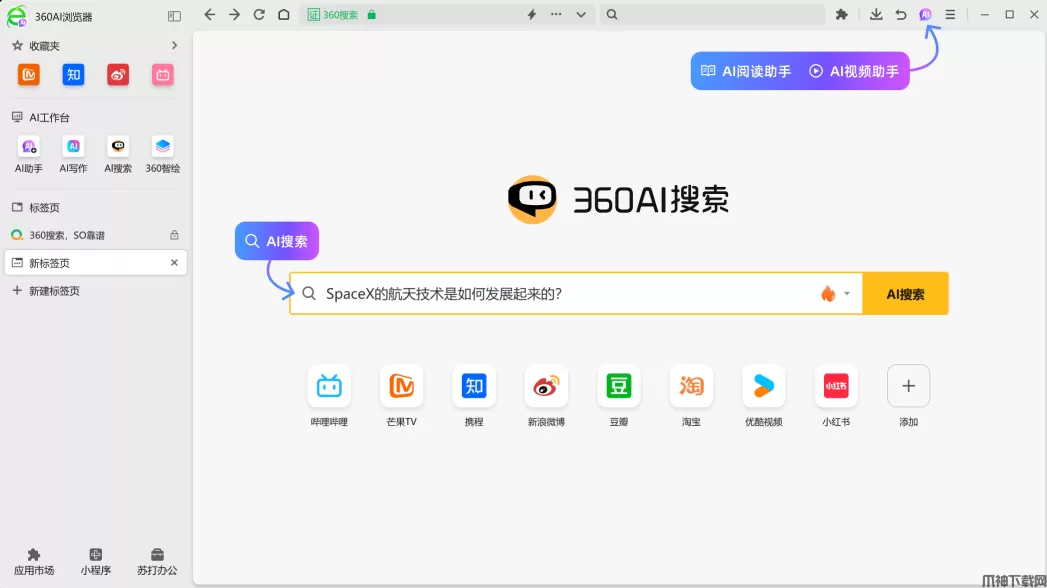The height and width of the screenshot is (588, 1047).
Task: Open 应用市场 at the sidebar bottom
Action: 34,561
